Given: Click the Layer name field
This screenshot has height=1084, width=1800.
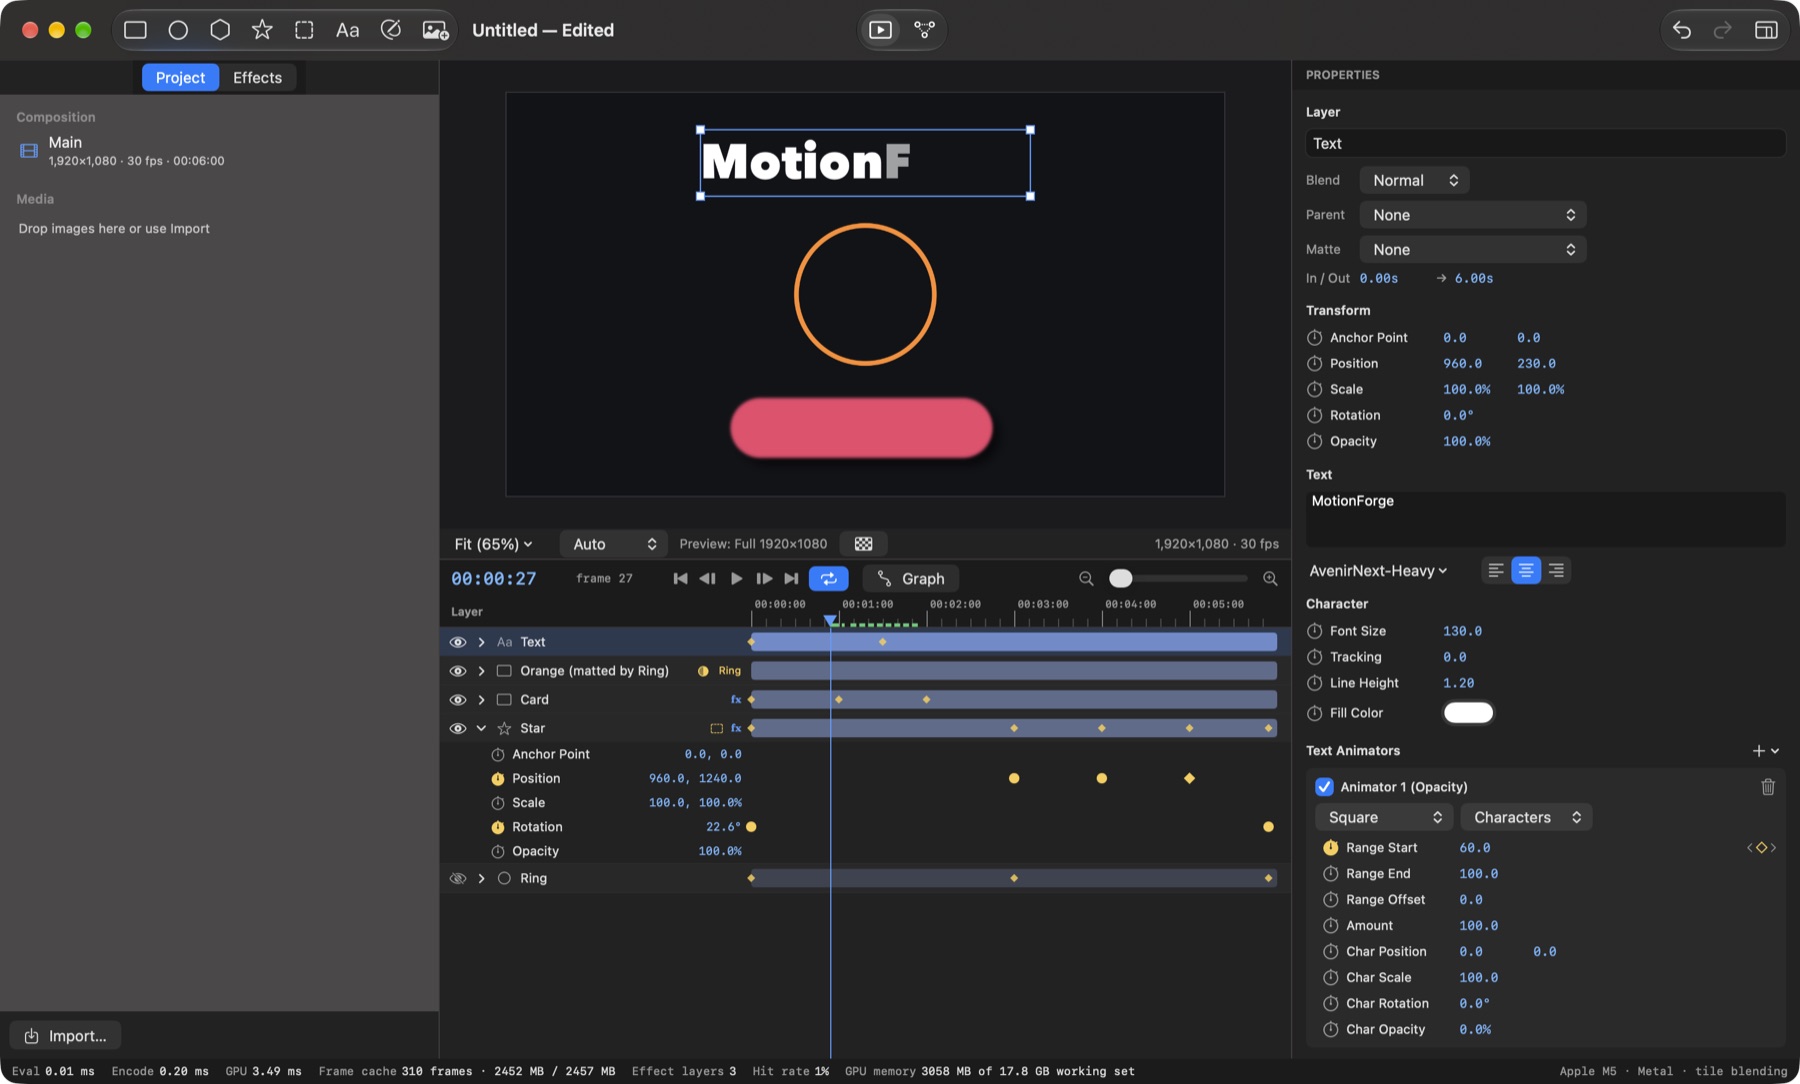Looking at the screenshot, I should coord(1545,143).
